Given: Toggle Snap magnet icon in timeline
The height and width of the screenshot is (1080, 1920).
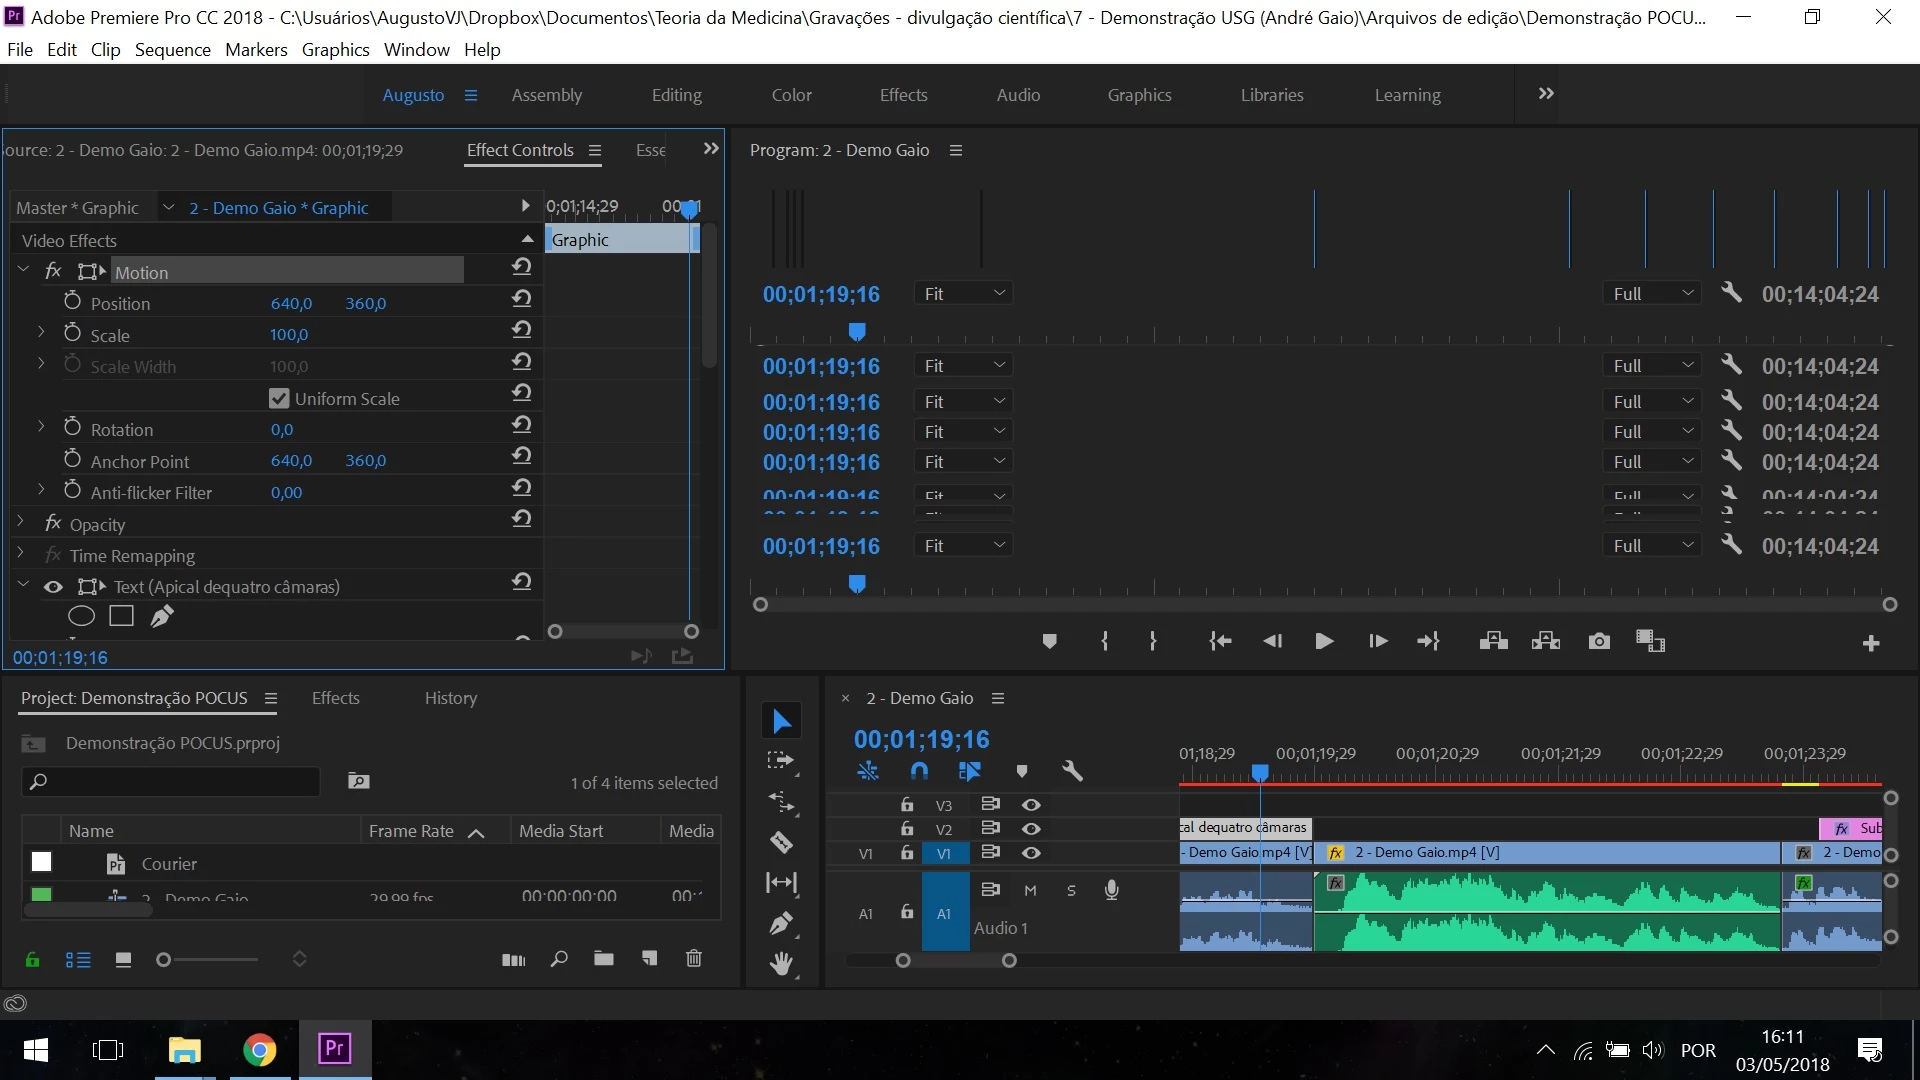Looking at the screenshot, I should (x=919, y=771).
